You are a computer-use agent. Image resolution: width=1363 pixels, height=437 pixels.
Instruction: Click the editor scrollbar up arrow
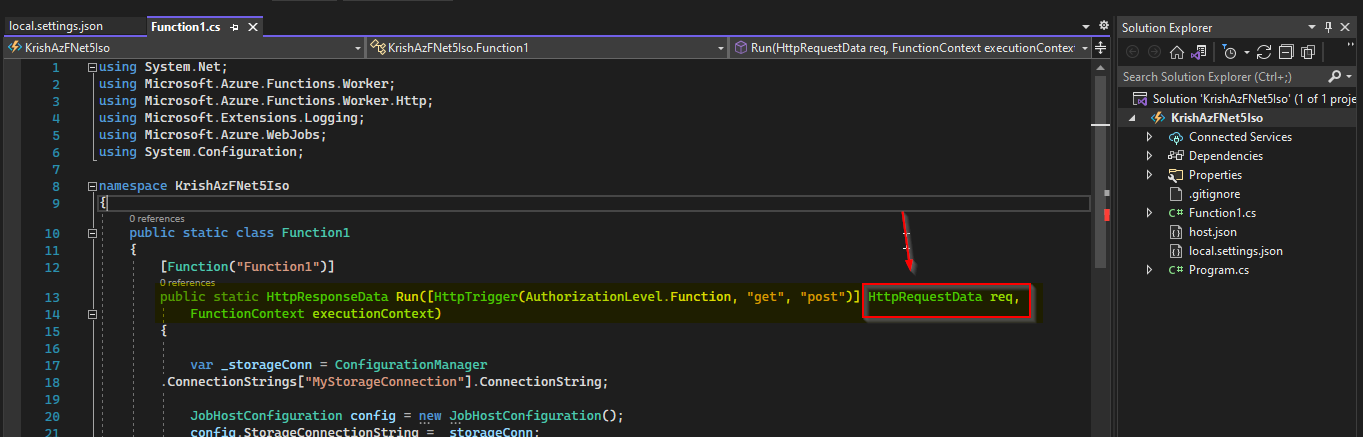1103,65
